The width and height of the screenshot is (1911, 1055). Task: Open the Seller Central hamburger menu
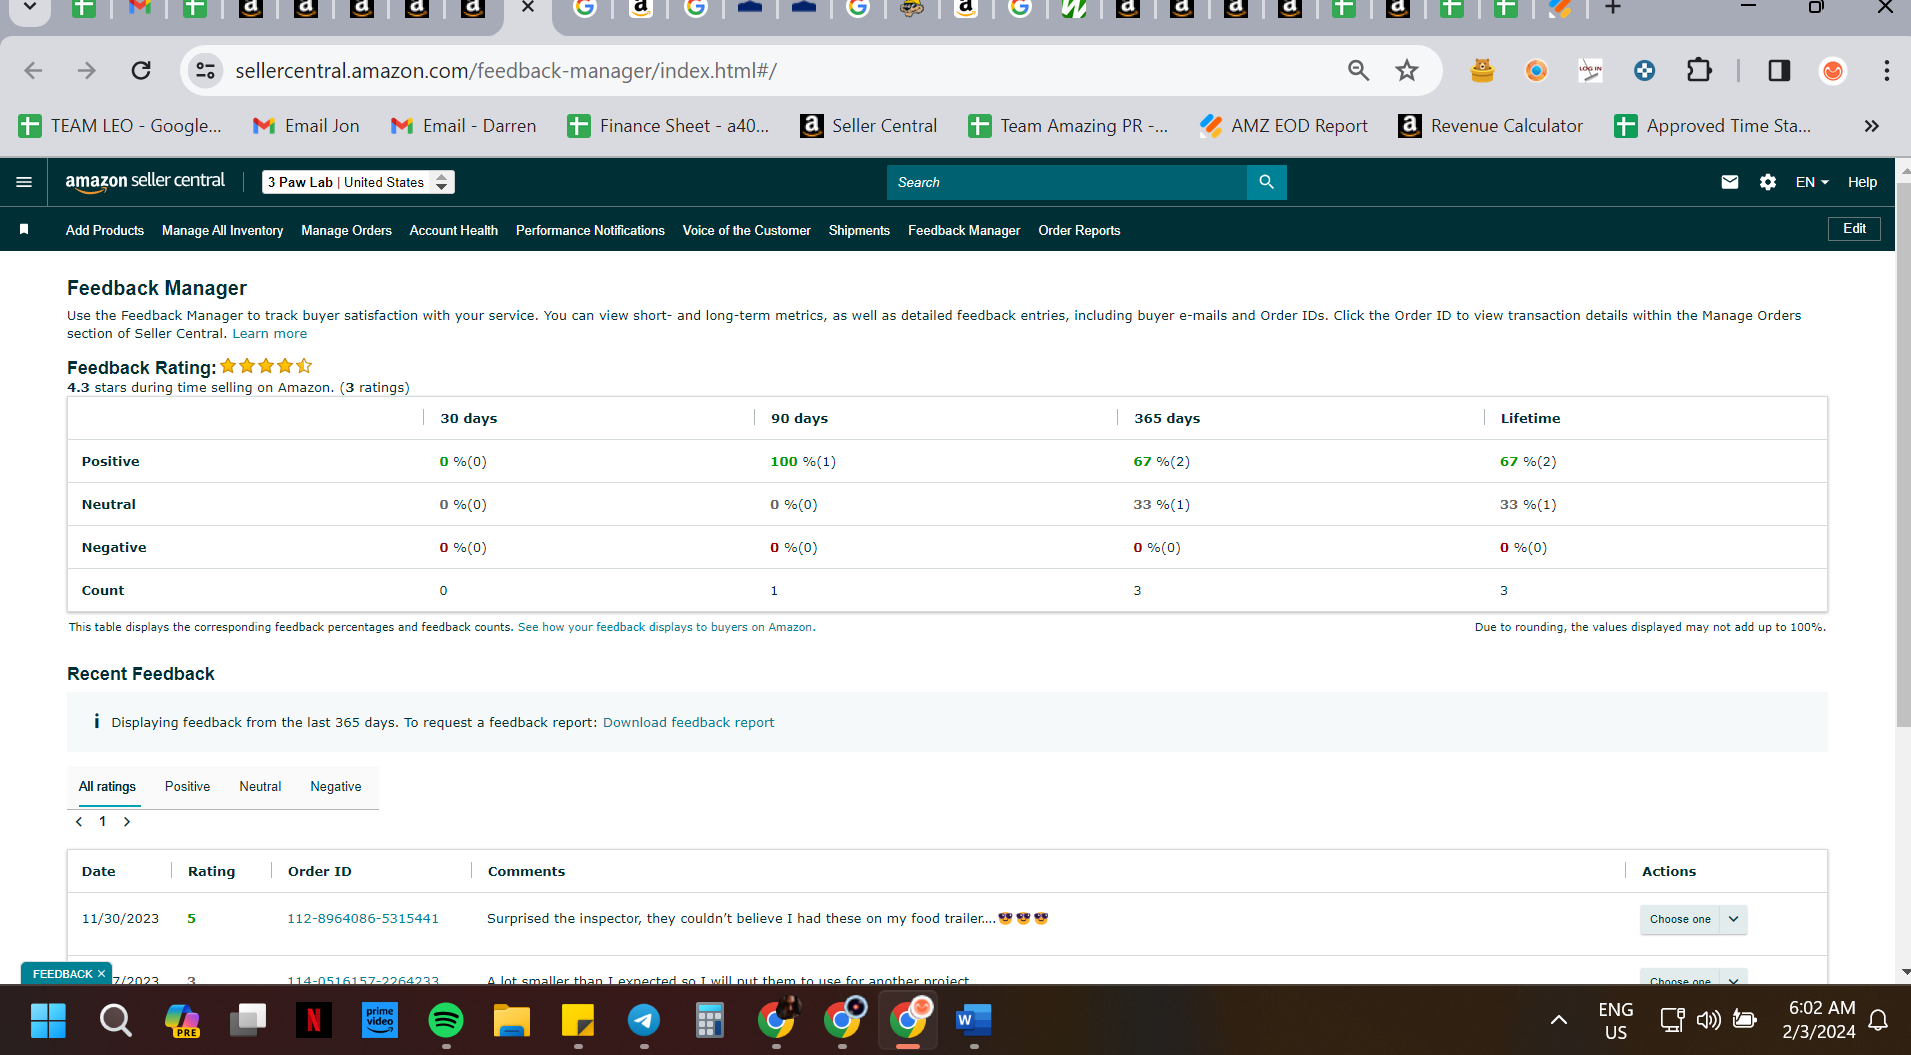24,182
